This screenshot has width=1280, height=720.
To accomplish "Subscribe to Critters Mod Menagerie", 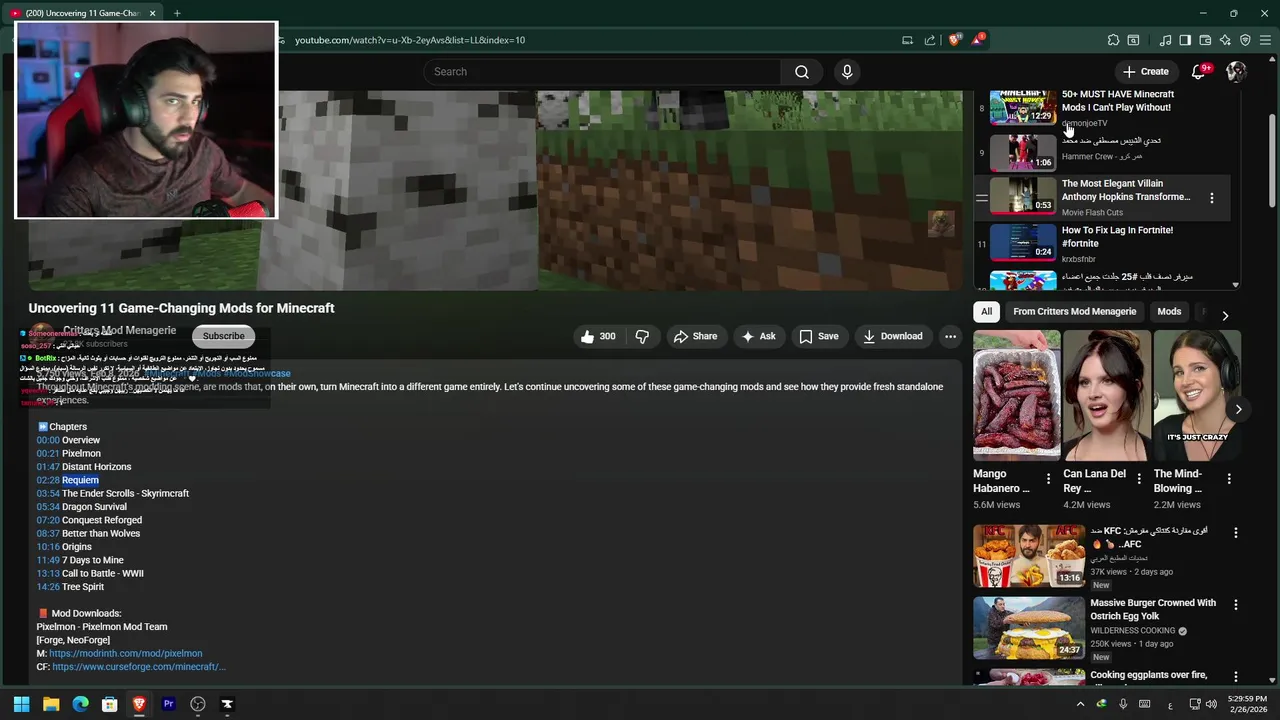I will click(223, 336).
